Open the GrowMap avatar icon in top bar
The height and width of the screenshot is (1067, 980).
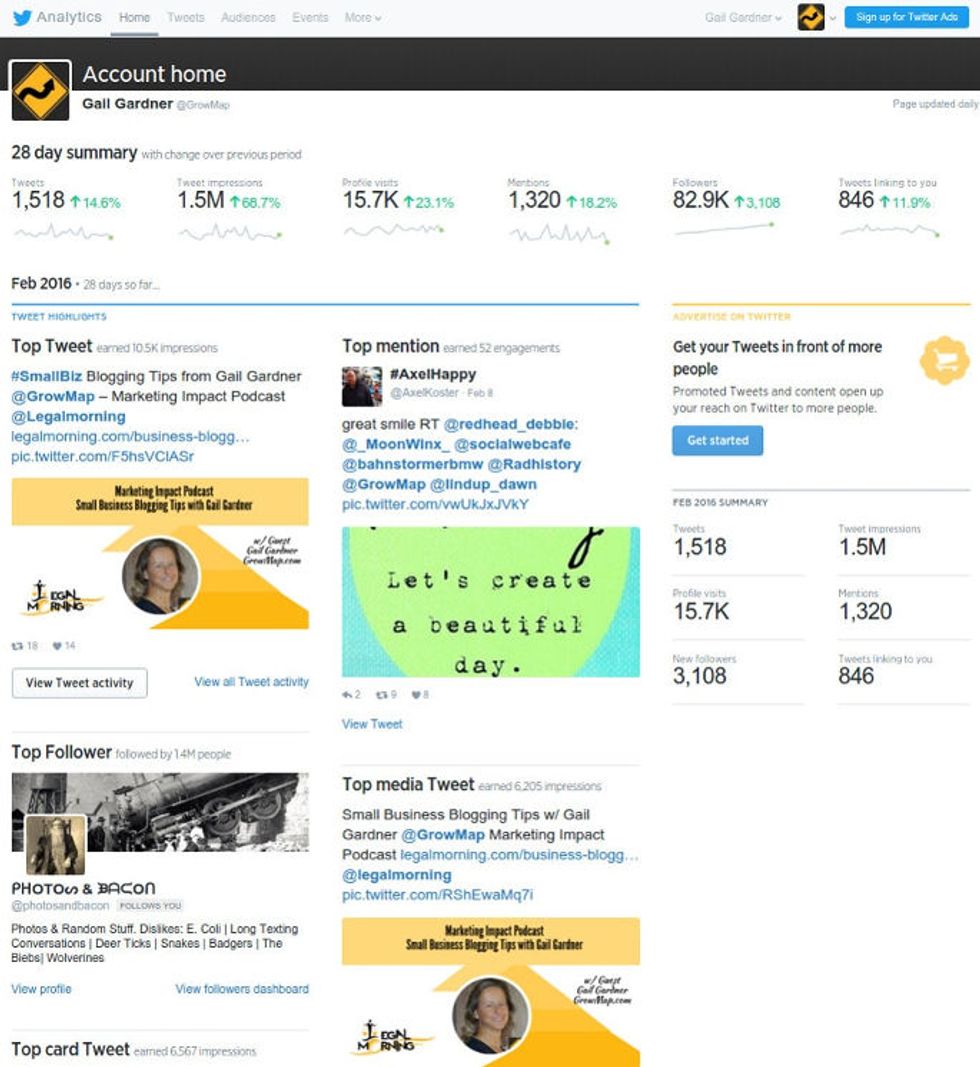click(x=811, y=18)
